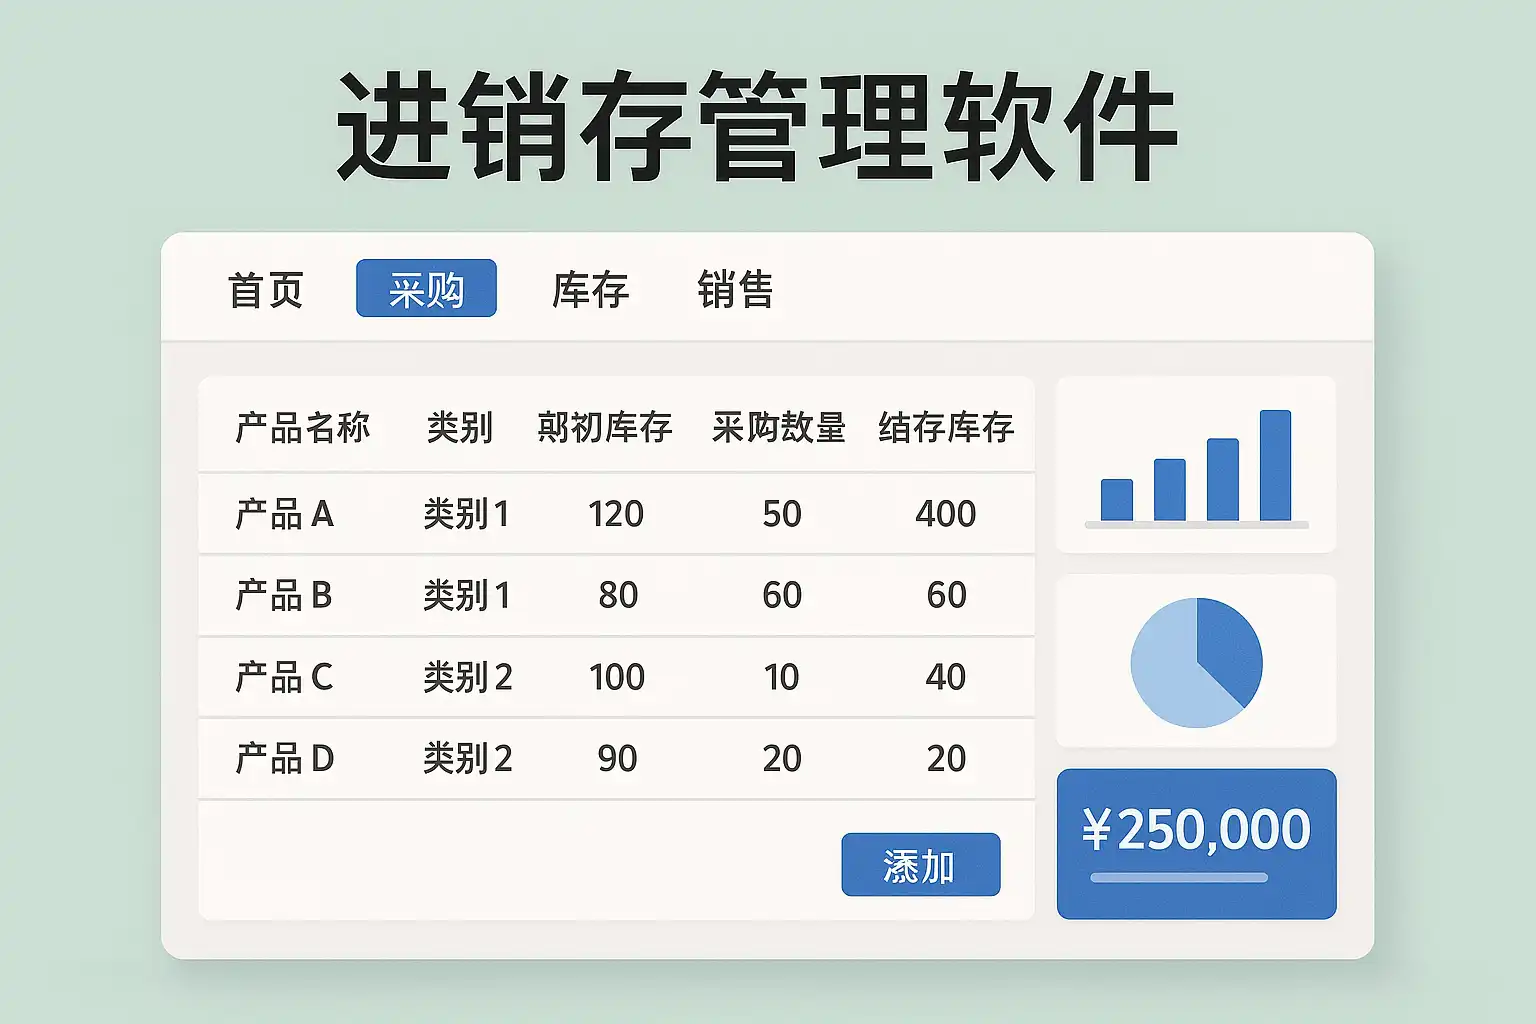Image resolution: width=1536 pixels, height=1024 pixels.
Task: Click the 添加 button
Action: [921, 864]
